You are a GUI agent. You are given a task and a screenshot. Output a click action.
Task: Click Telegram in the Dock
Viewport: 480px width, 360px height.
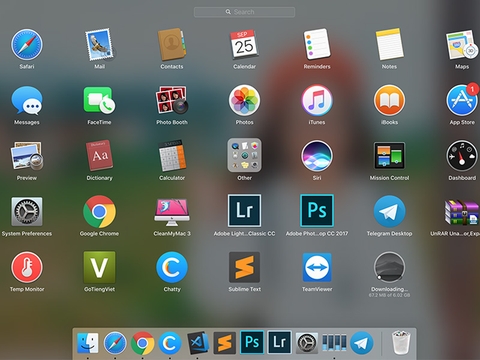[x=362, y=343]
